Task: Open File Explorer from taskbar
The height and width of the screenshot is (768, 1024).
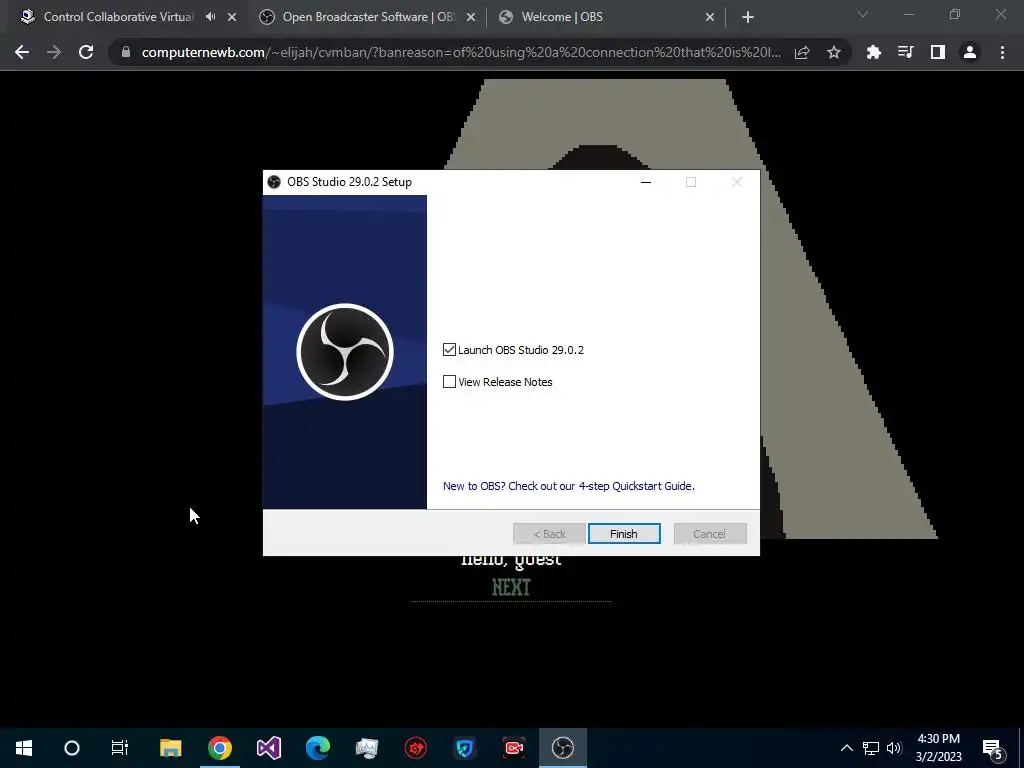Action: coord(170,748)
